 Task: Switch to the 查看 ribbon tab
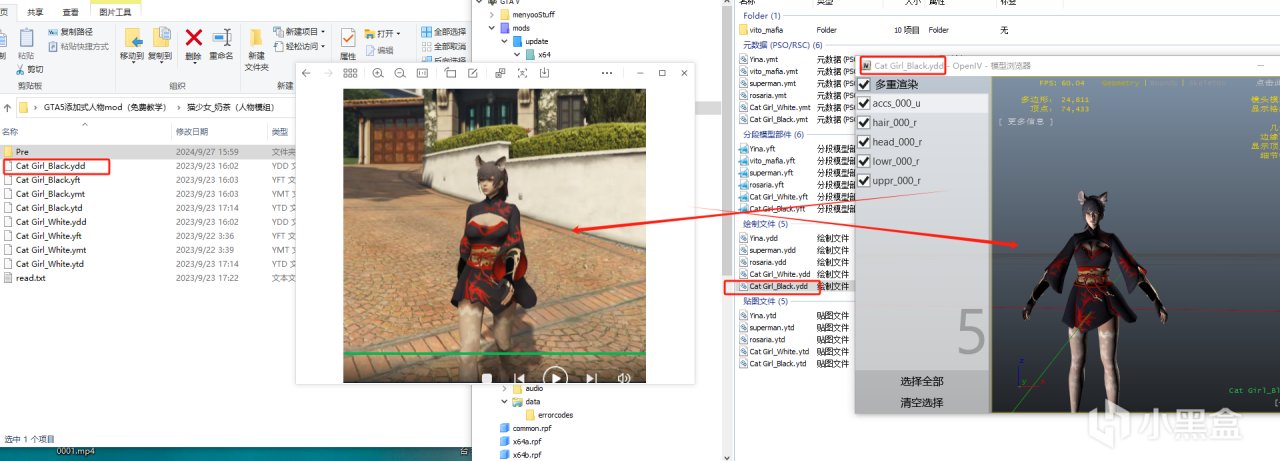[70, 12]
